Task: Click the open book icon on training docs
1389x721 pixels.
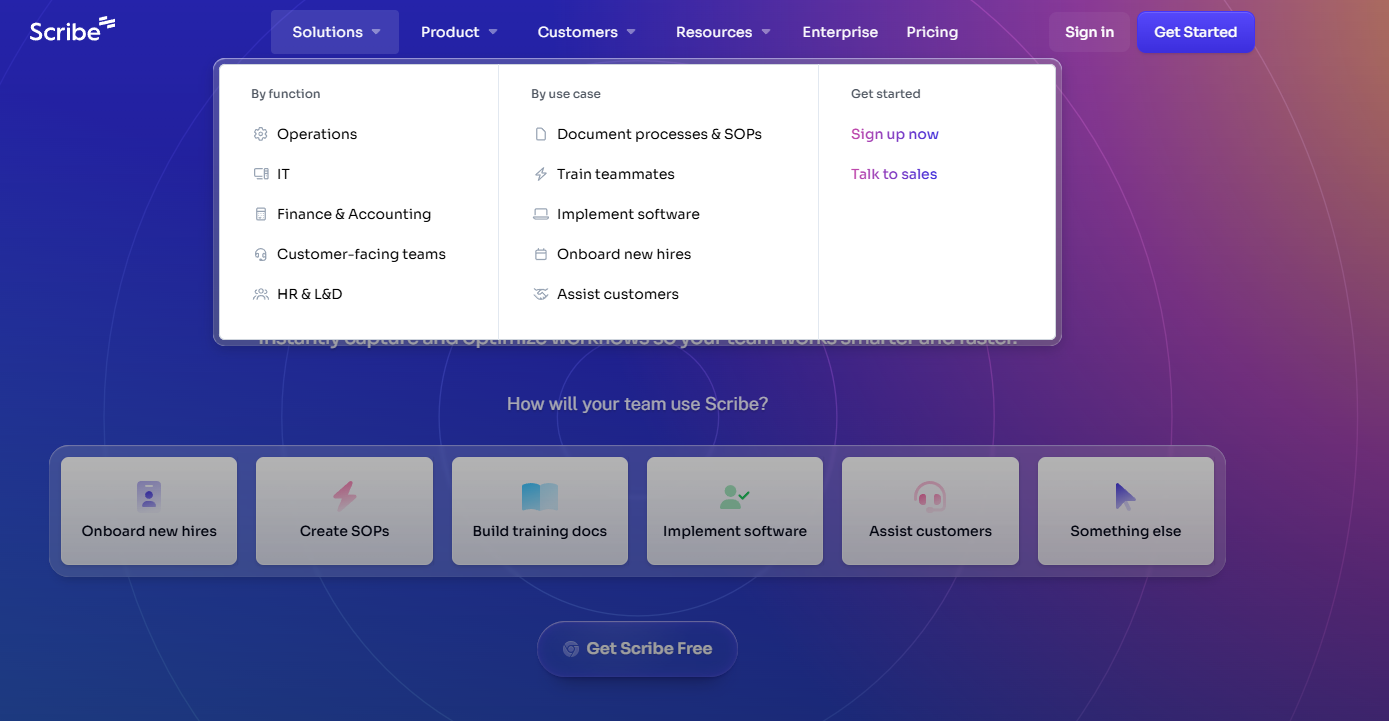Action: 540,496
